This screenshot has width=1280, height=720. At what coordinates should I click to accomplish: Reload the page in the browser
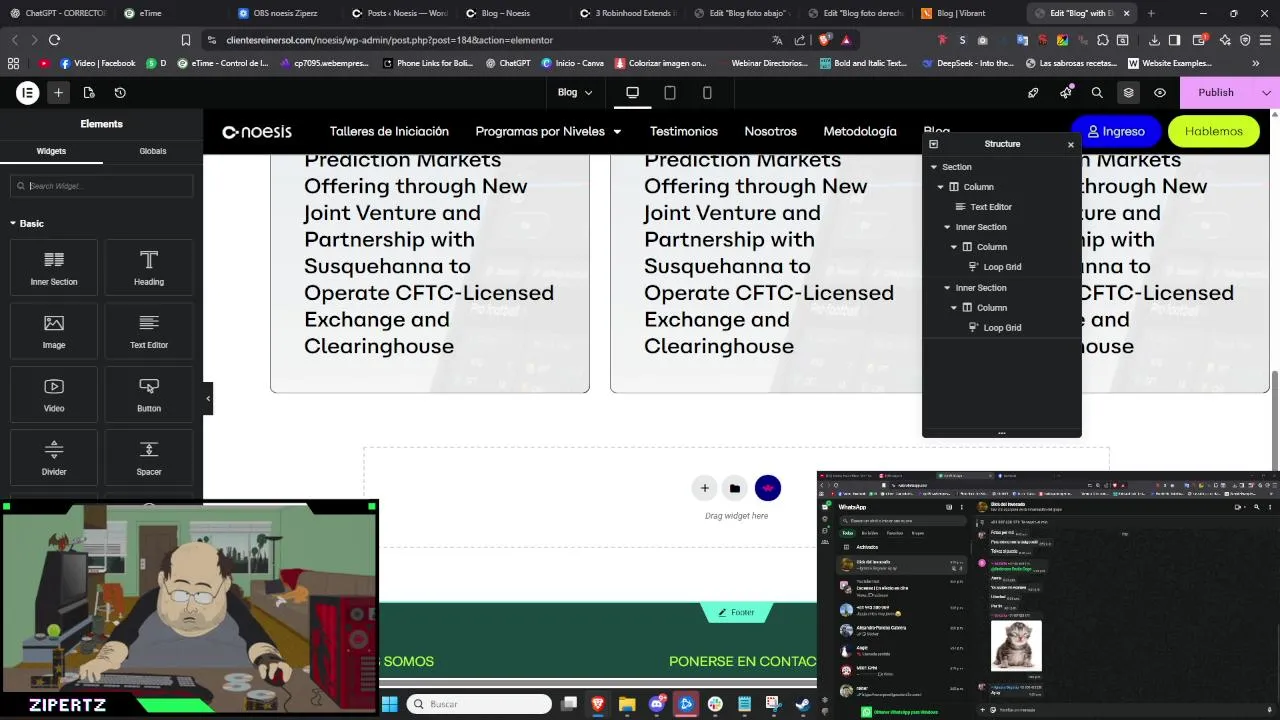point(54,40)
